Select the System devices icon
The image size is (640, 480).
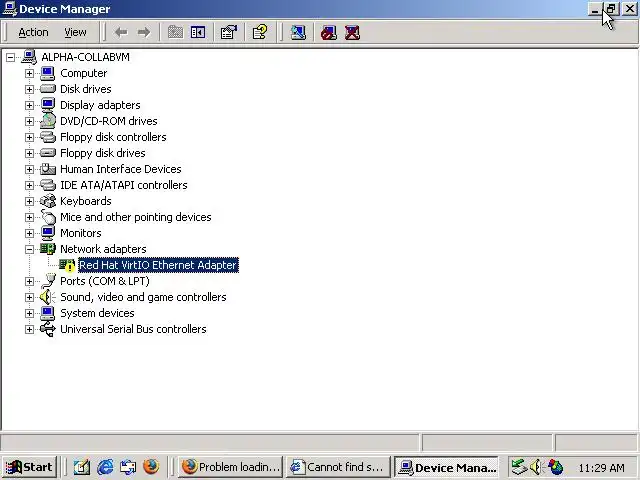pyautogui.click(x=48, y=313)
